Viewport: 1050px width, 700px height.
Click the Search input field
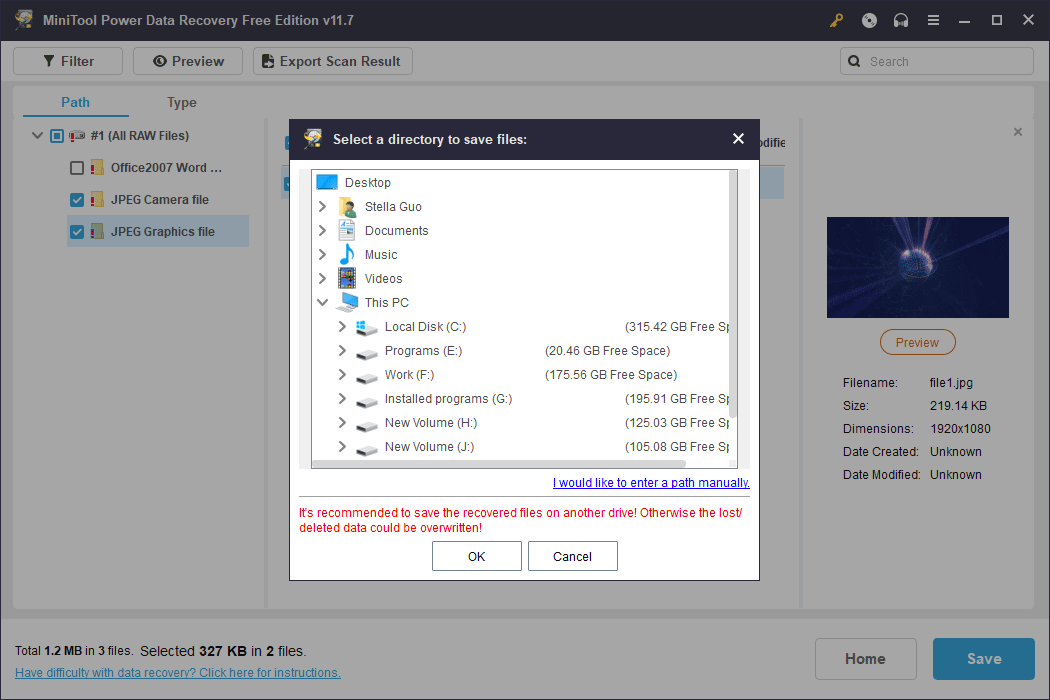937,61
